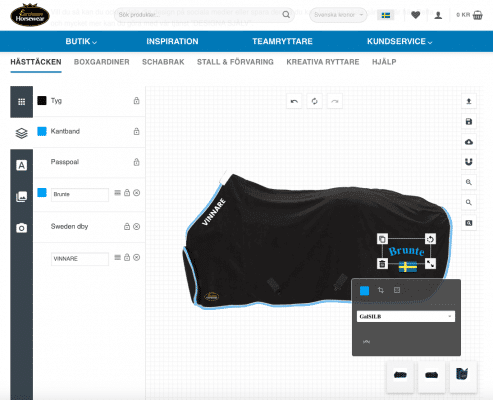Switch to the STALL & FÖRVARING tab
Image resolution: width=493 pixels, height=400 pixels.
235,62
